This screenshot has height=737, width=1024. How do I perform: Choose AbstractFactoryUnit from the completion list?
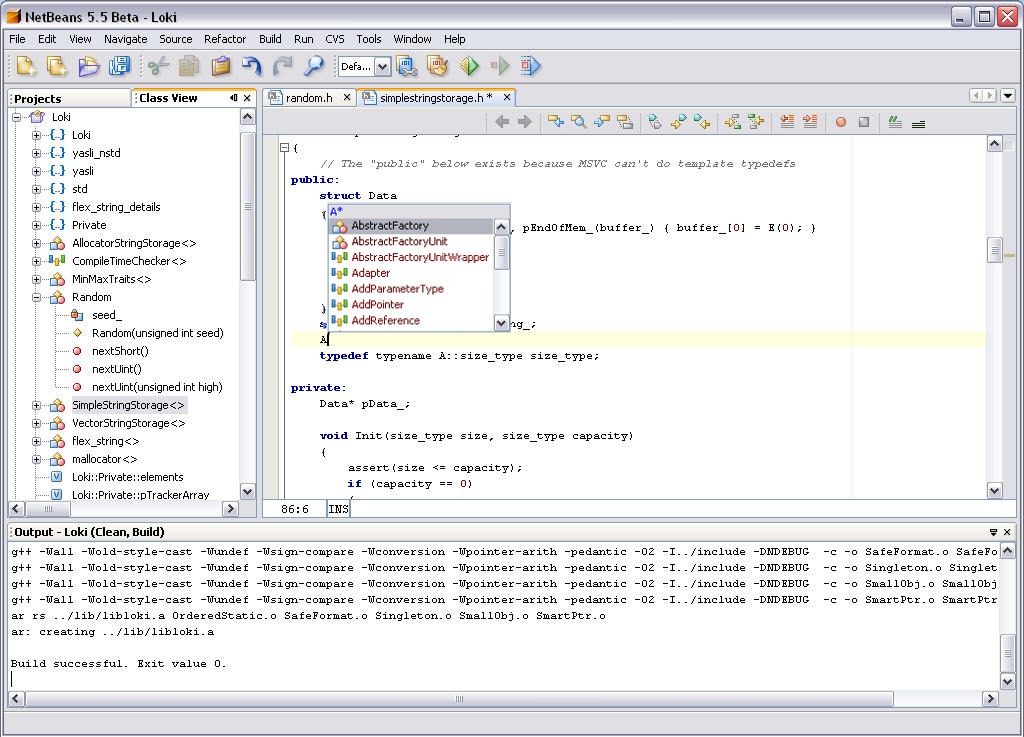399,241
